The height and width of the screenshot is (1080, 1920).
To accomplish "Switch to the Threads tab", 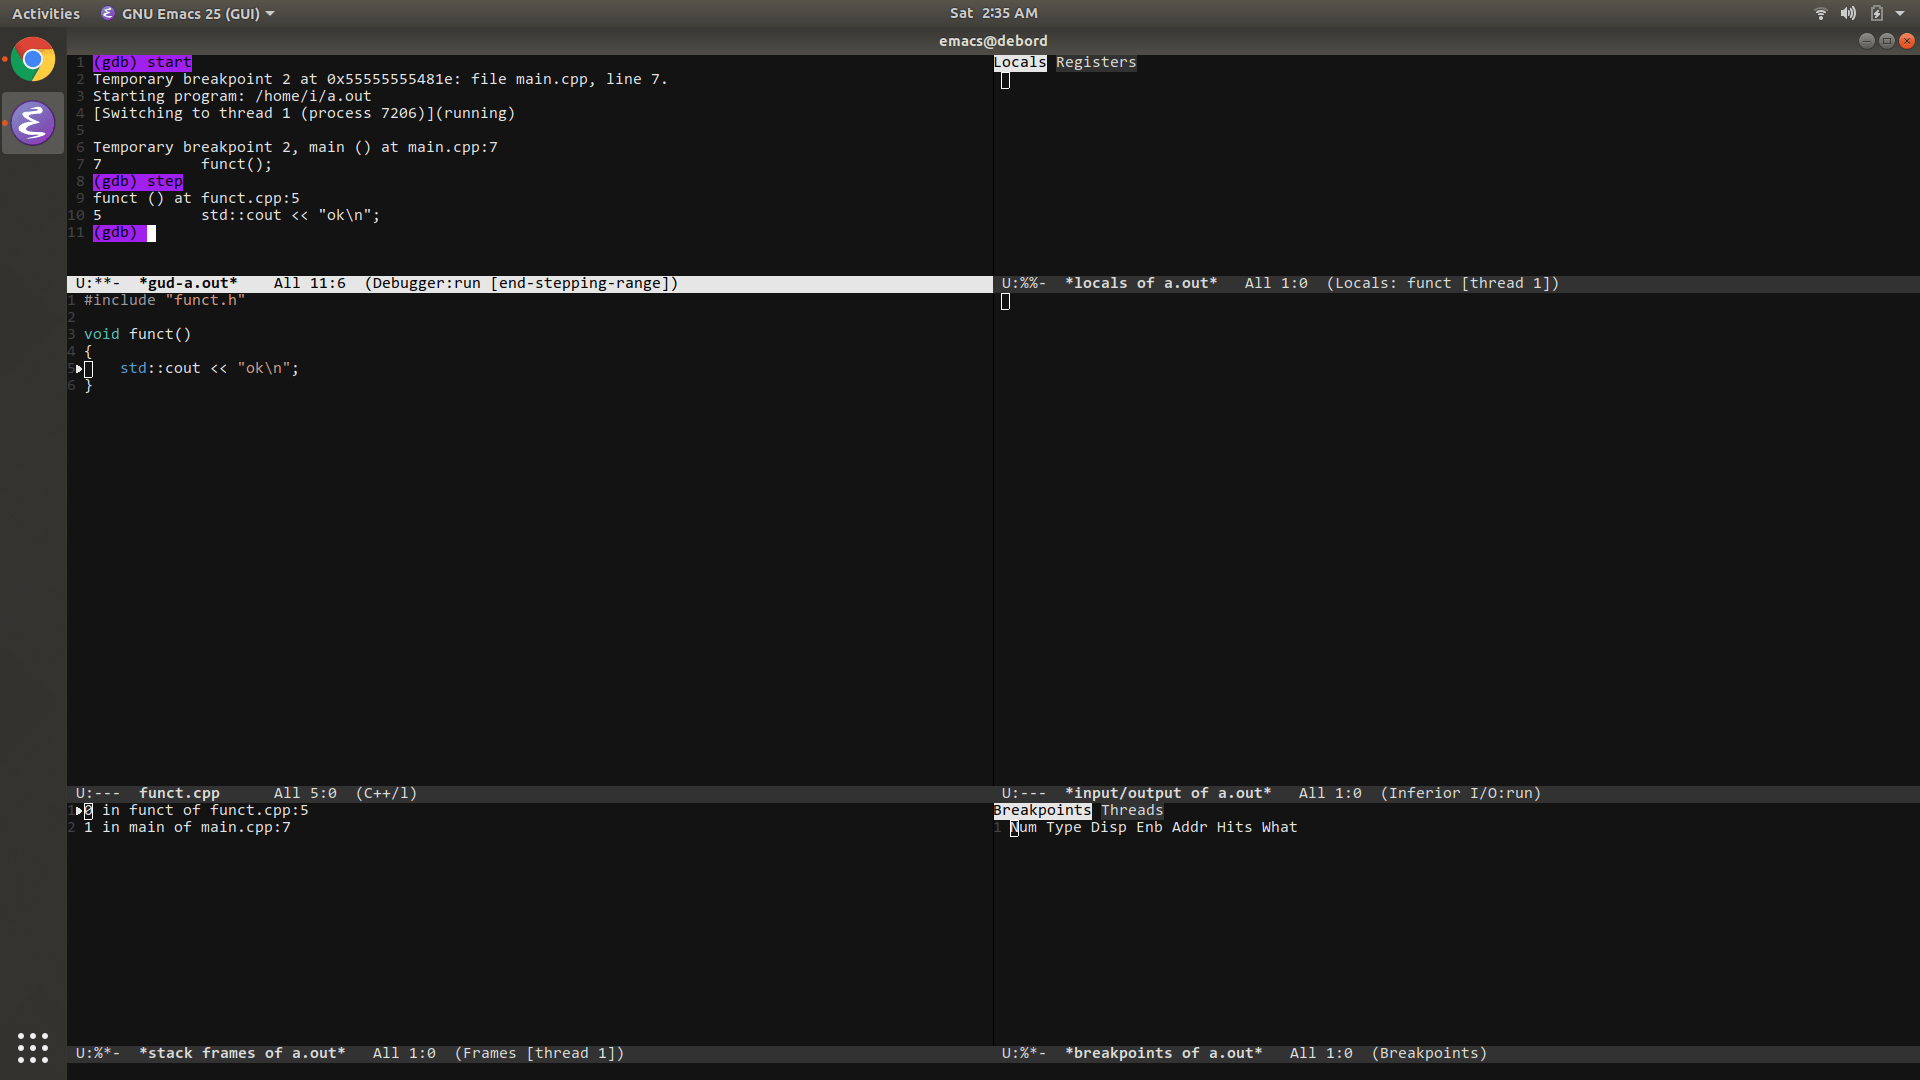I will point(1131,810).
